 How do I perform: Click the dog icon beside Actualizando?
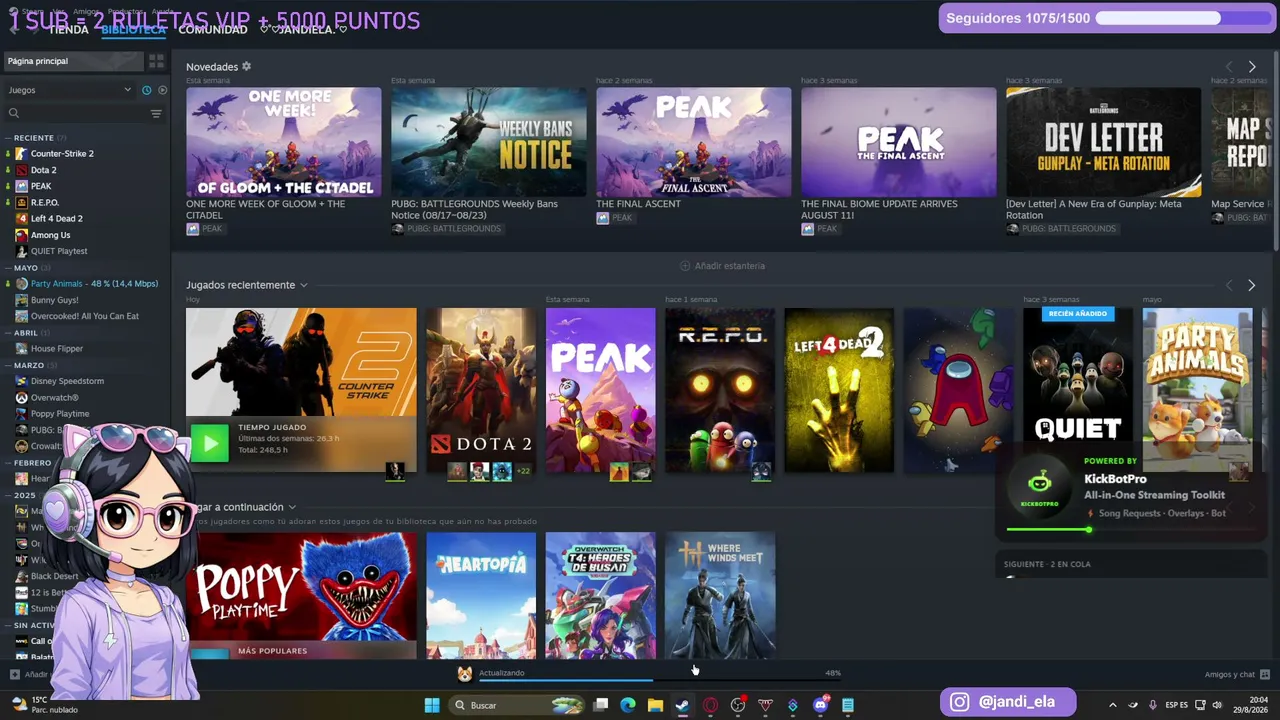[x=464, y=674]
